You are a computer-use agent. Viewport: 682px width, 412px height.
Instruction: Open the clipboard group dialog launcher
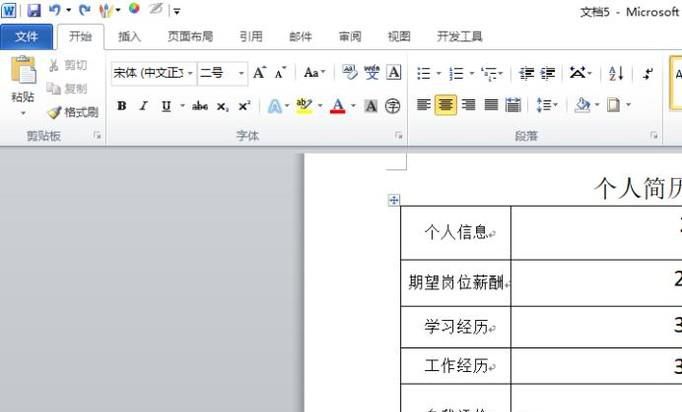[x=97, y=136]
